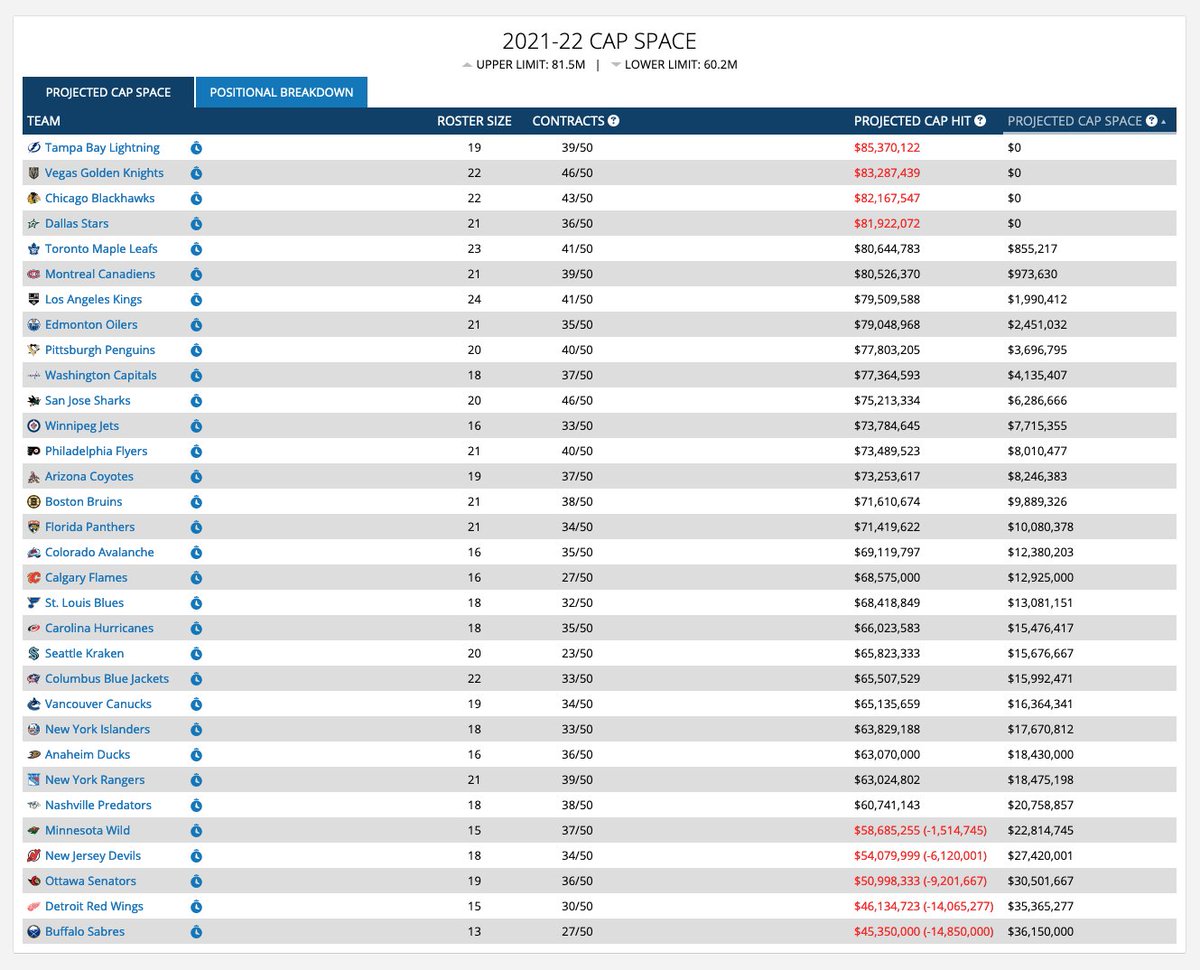Image resolution: width=1200 pixels, height=970 pixels.
Task: Sort table by Team column header
Action: click(x=44, y=121)
